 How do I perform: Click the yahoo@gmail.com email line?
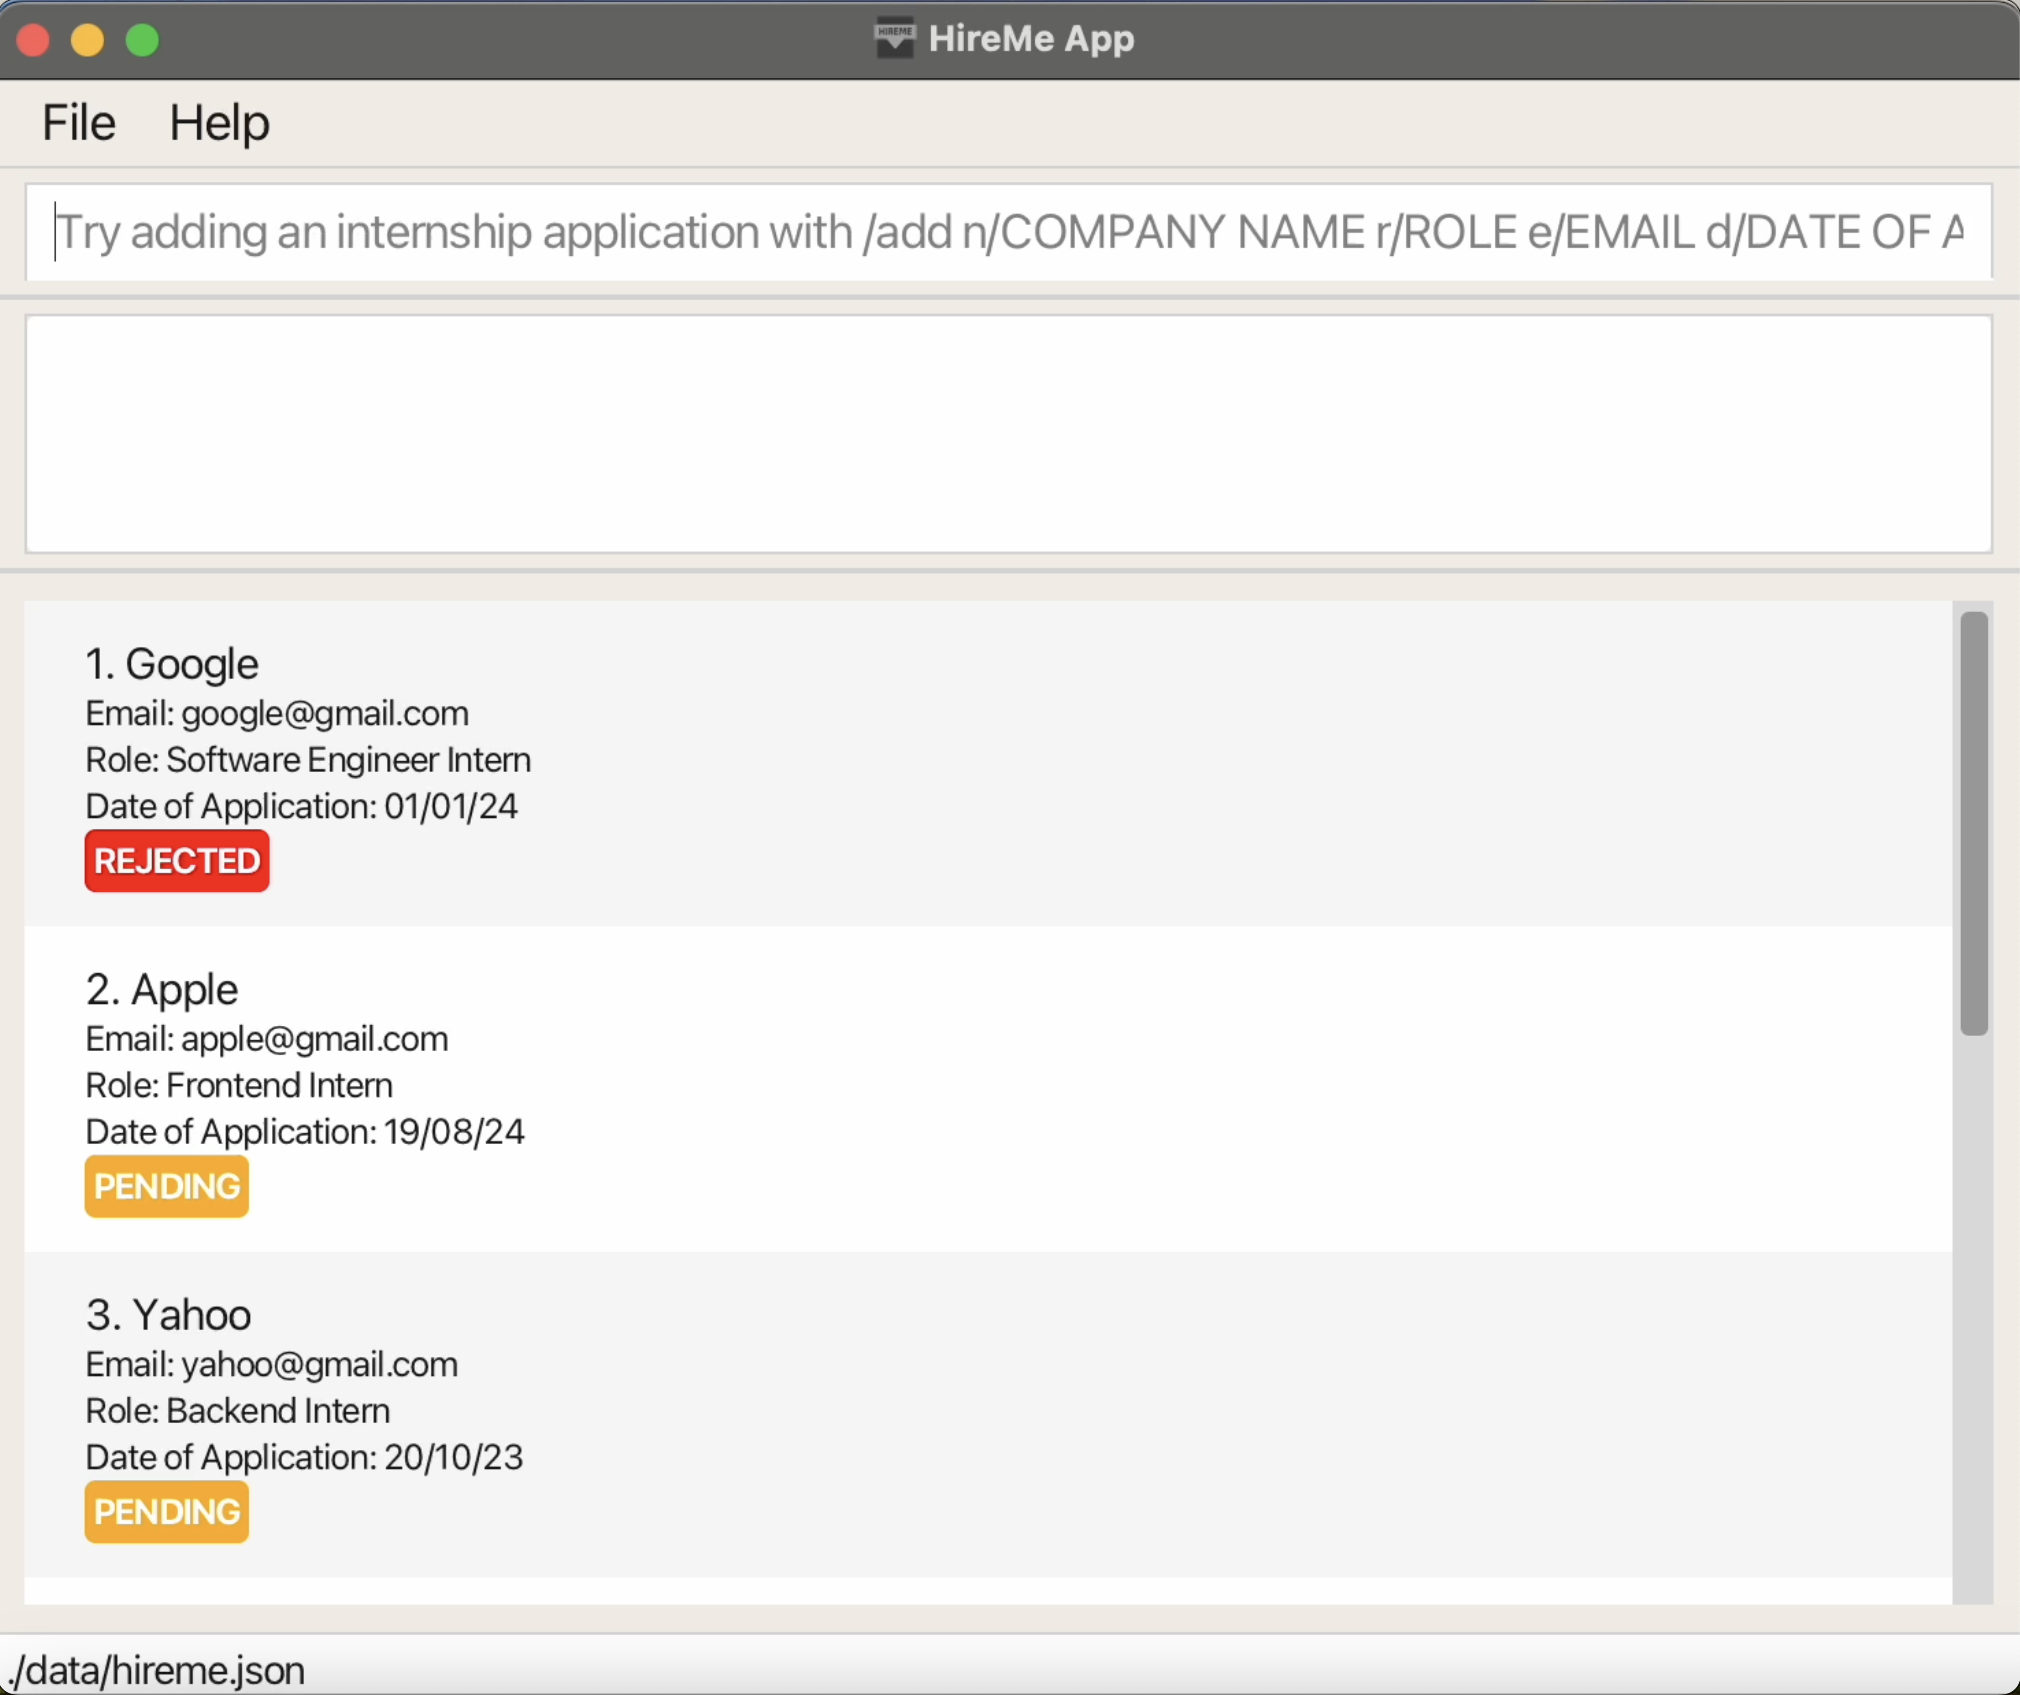click(x=272, y=1365)
